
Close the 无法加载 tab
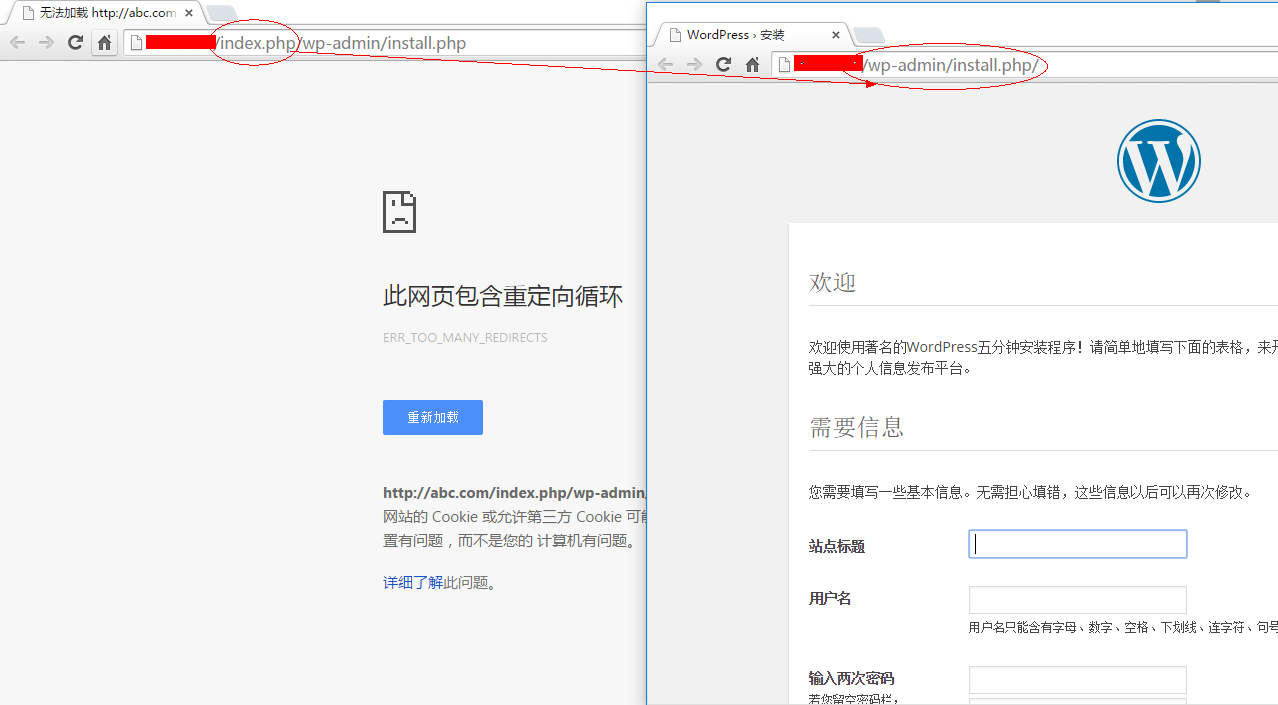(189, 13)
